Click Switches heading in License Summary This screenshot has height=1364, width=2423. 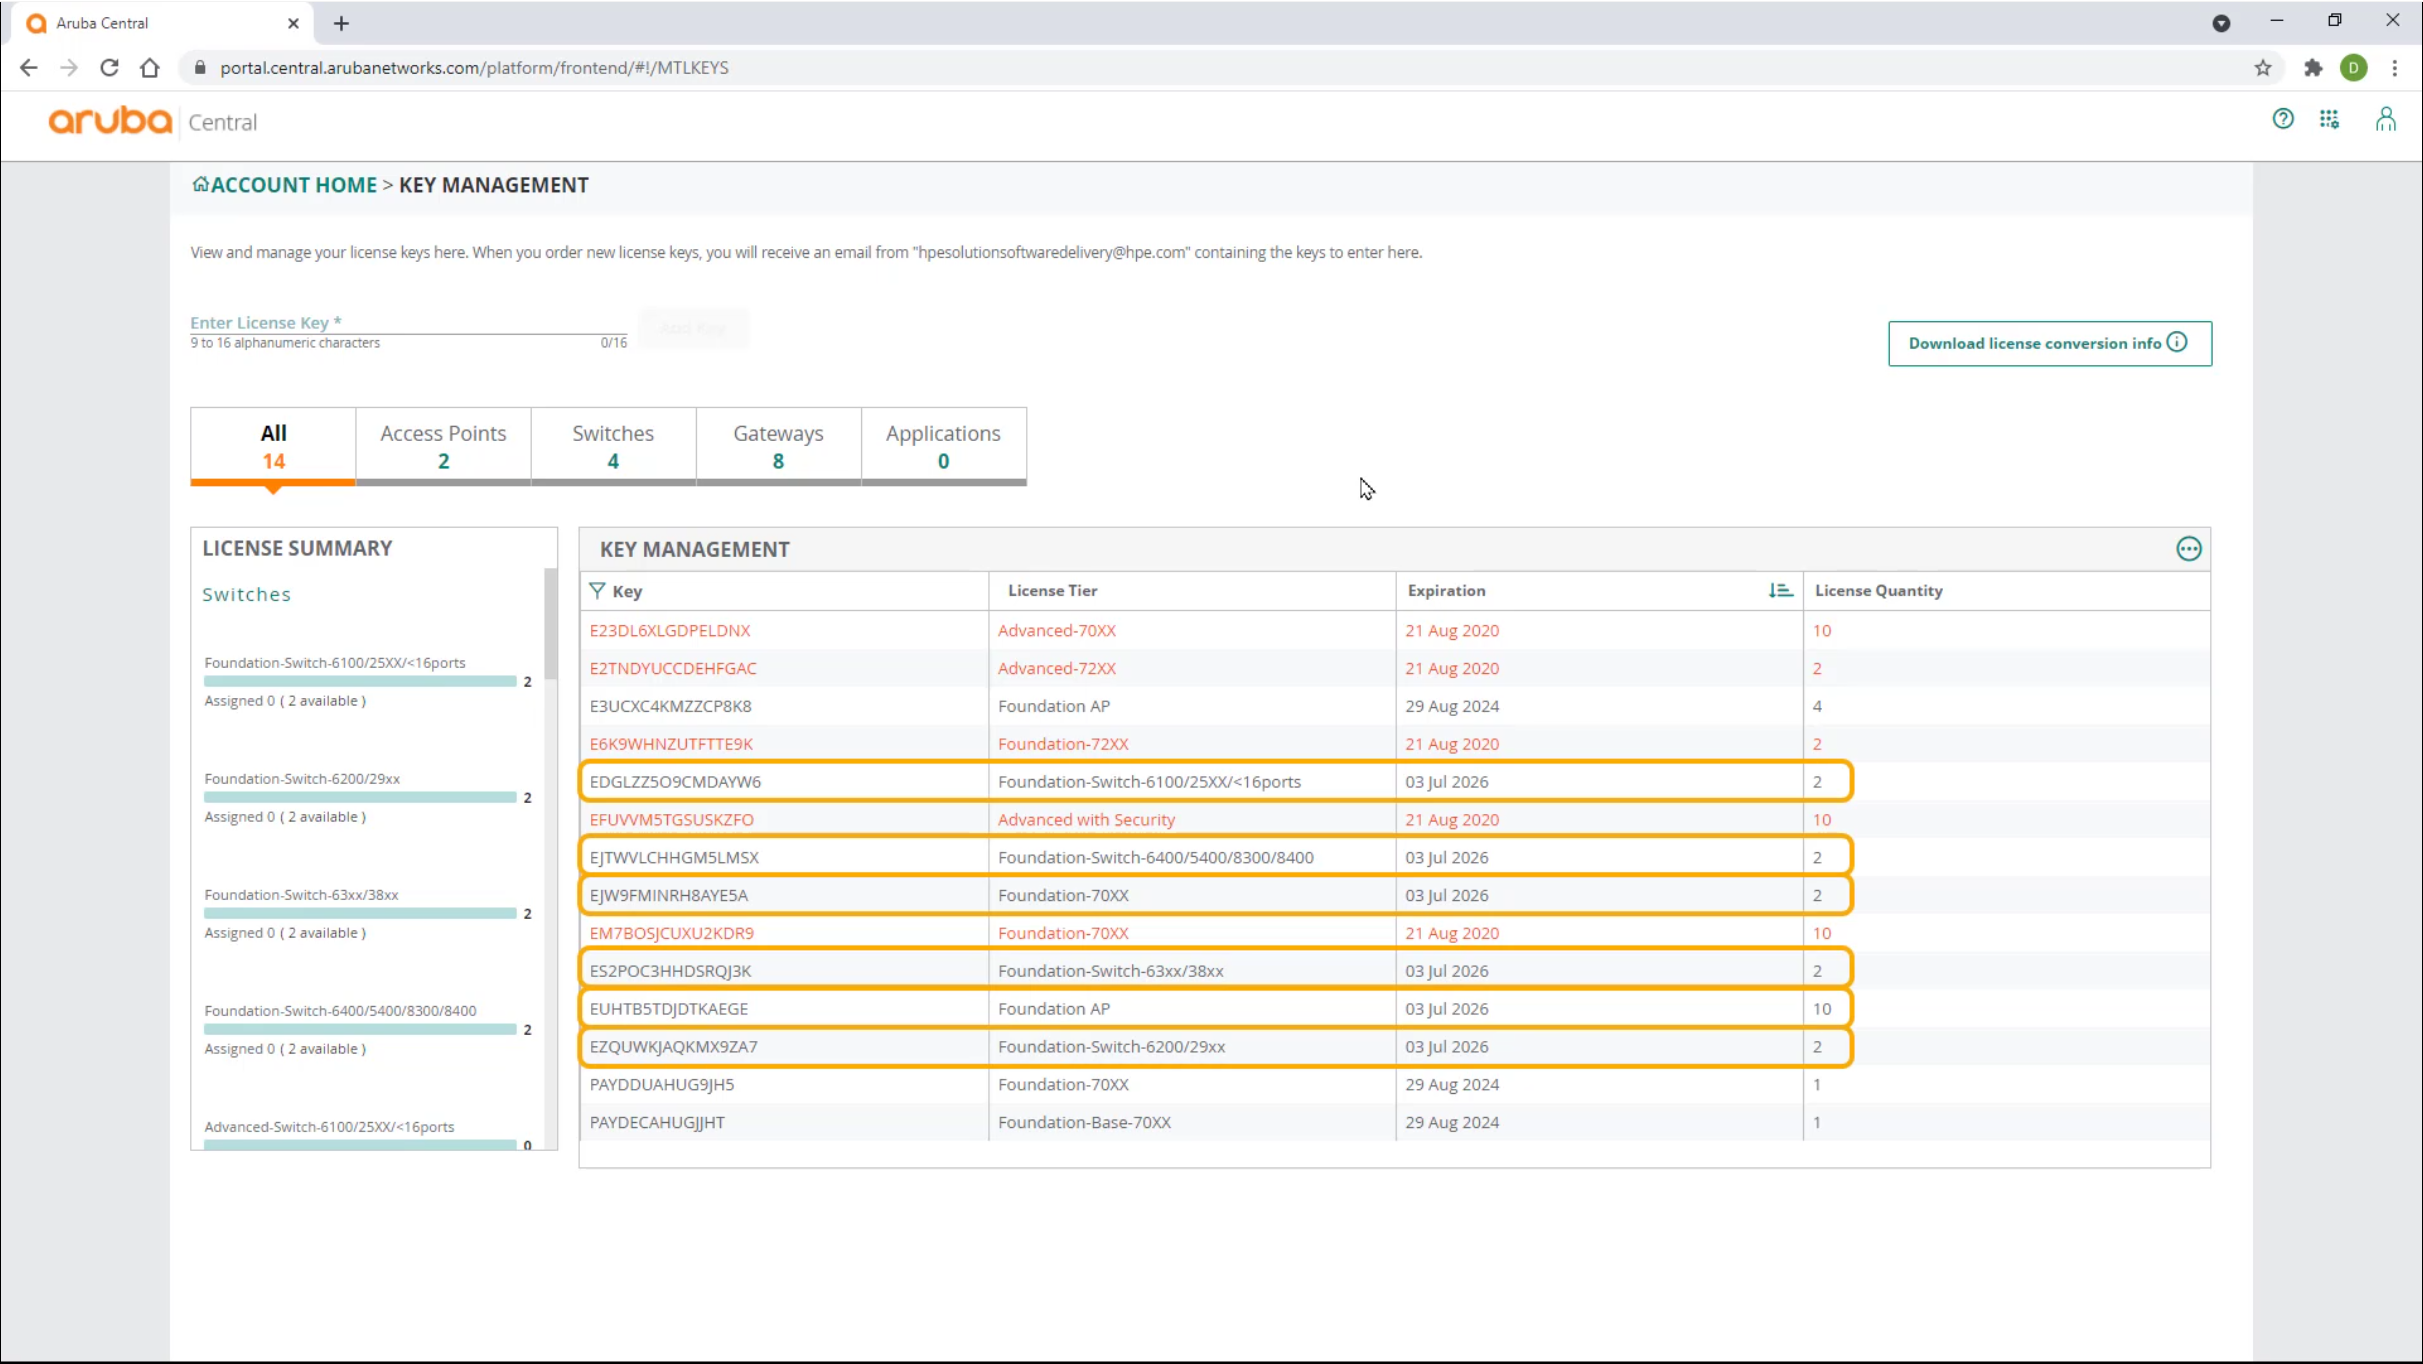tap(246, 594)
